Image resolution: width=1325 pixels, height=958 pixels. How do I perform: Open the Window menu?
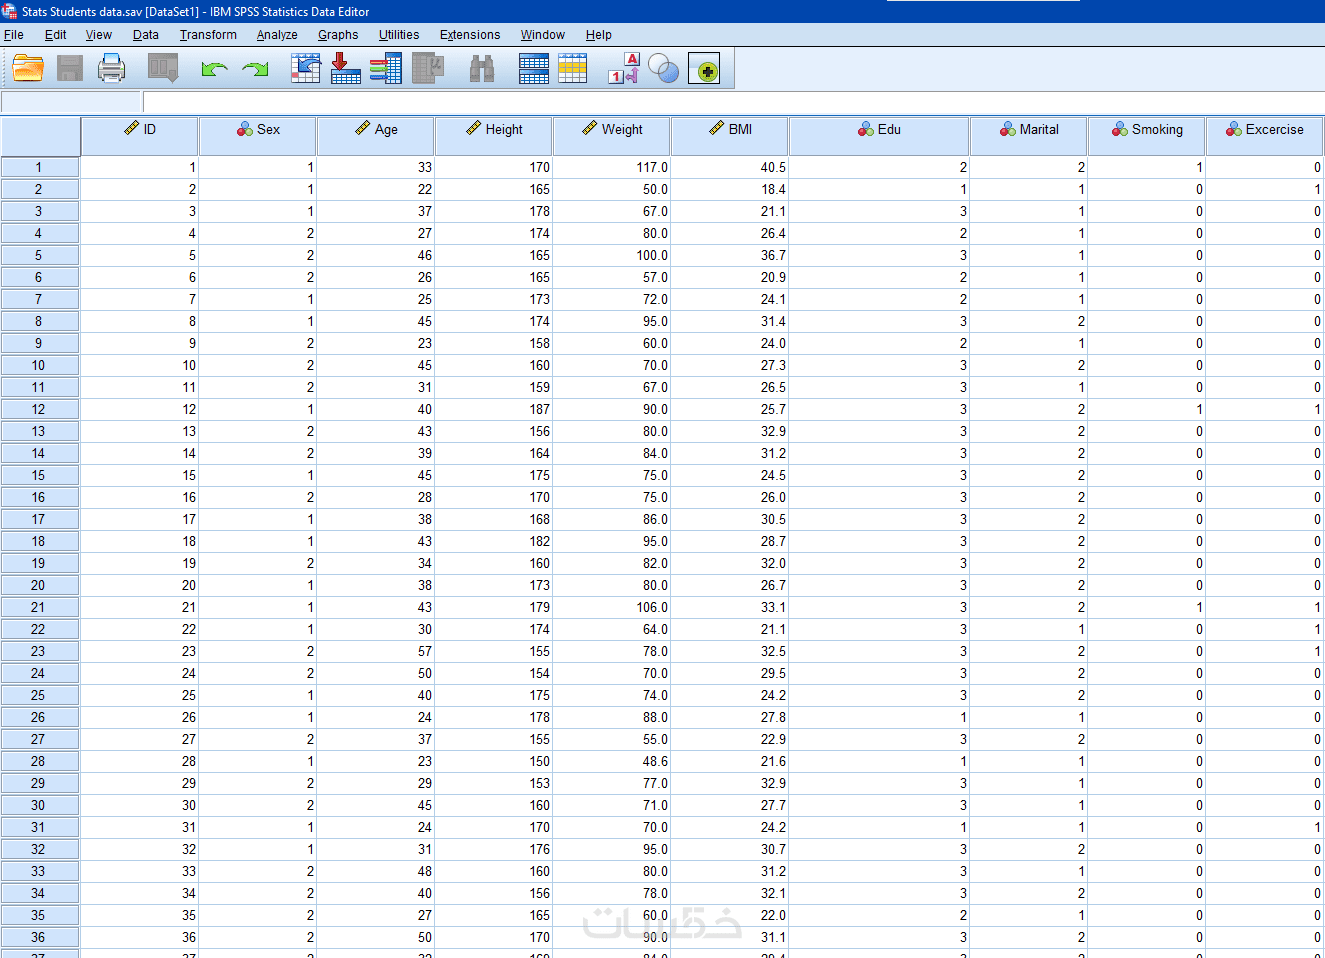coord(543,35)
